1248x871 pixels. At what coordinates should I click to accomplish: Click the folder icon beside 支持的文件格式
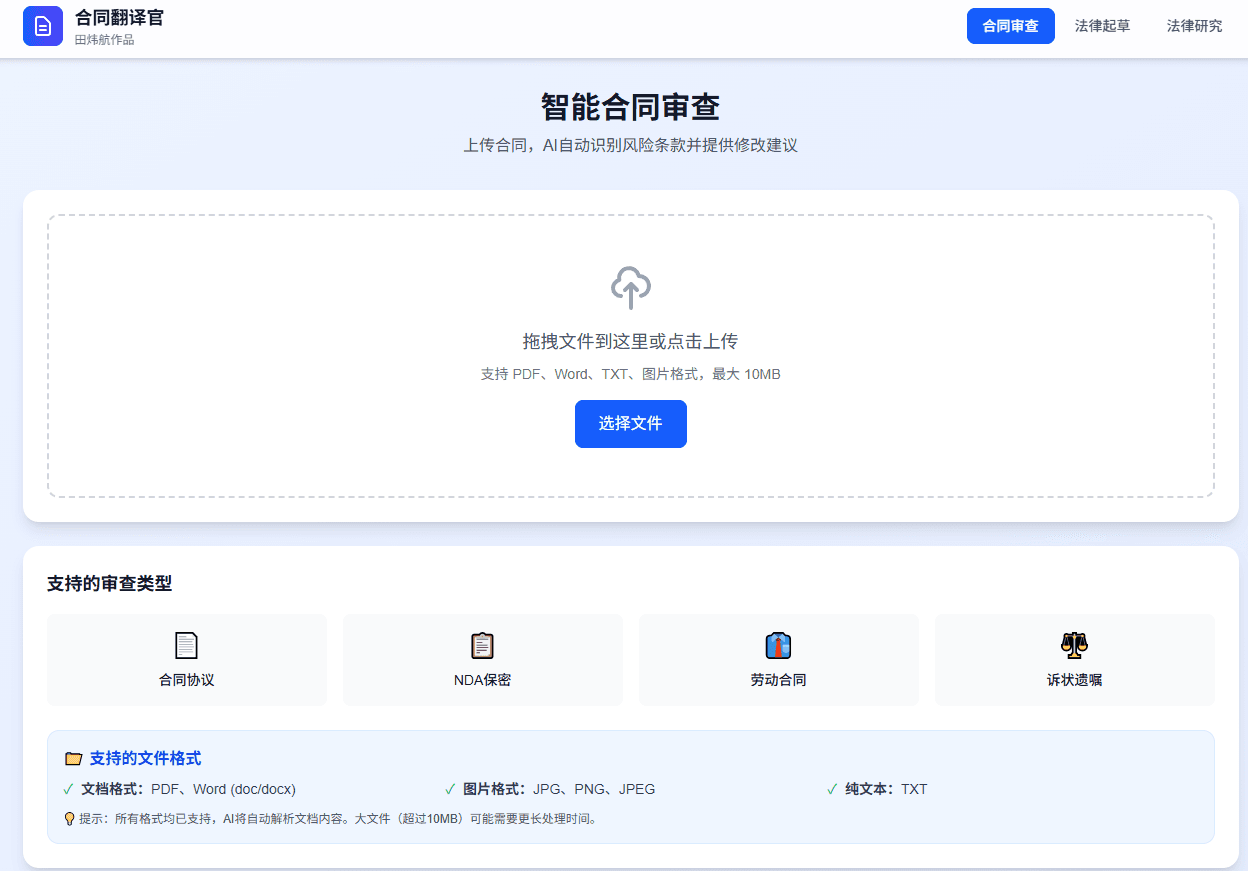click(72, 758)
